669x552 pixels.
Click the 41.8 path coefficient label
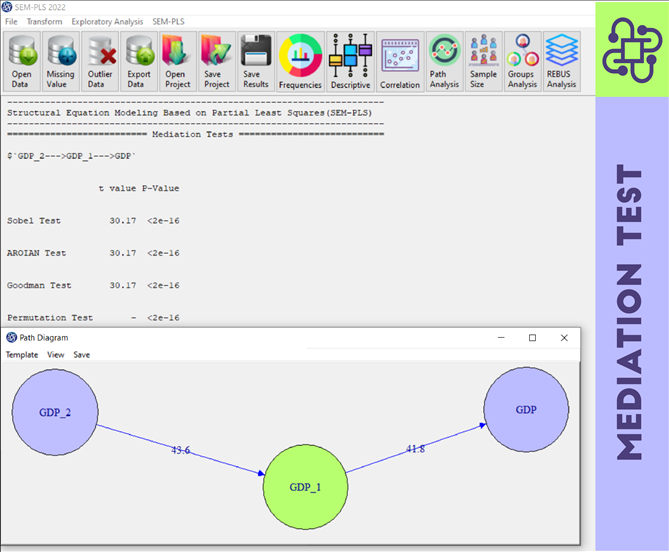point(416,449)
